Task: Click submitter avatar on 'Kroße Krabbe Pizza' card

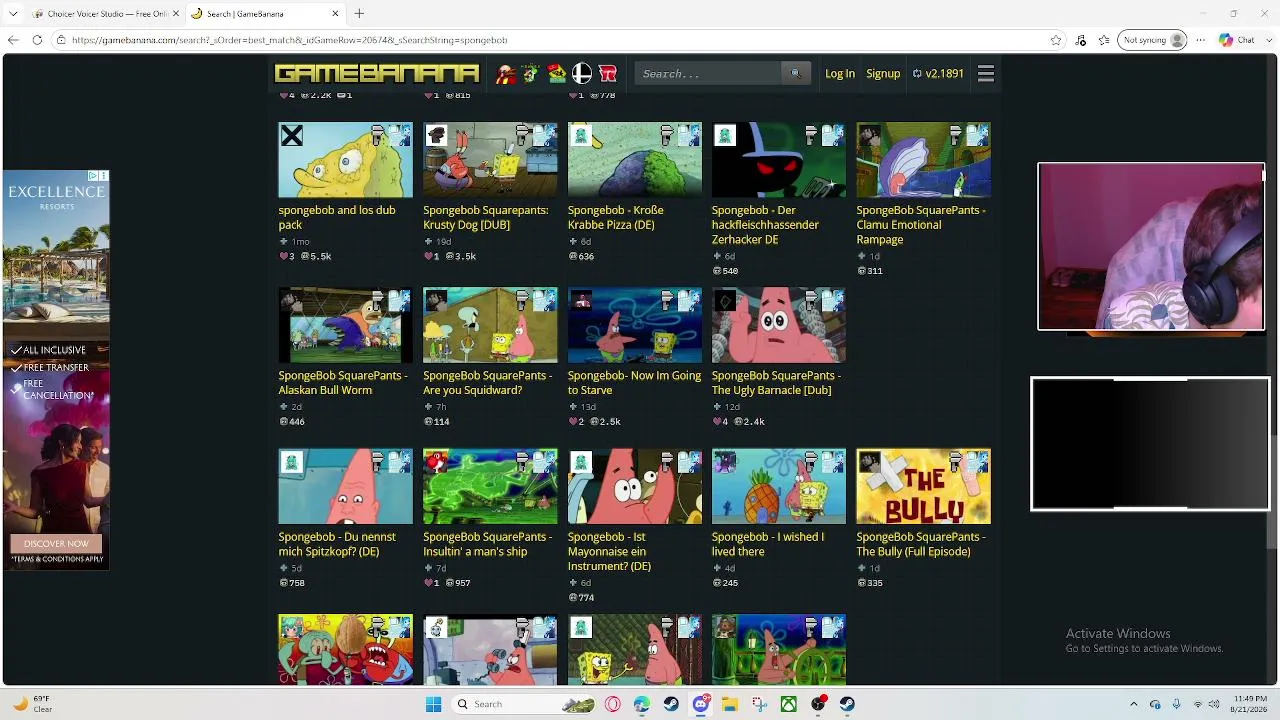Action: click(581, 135)
